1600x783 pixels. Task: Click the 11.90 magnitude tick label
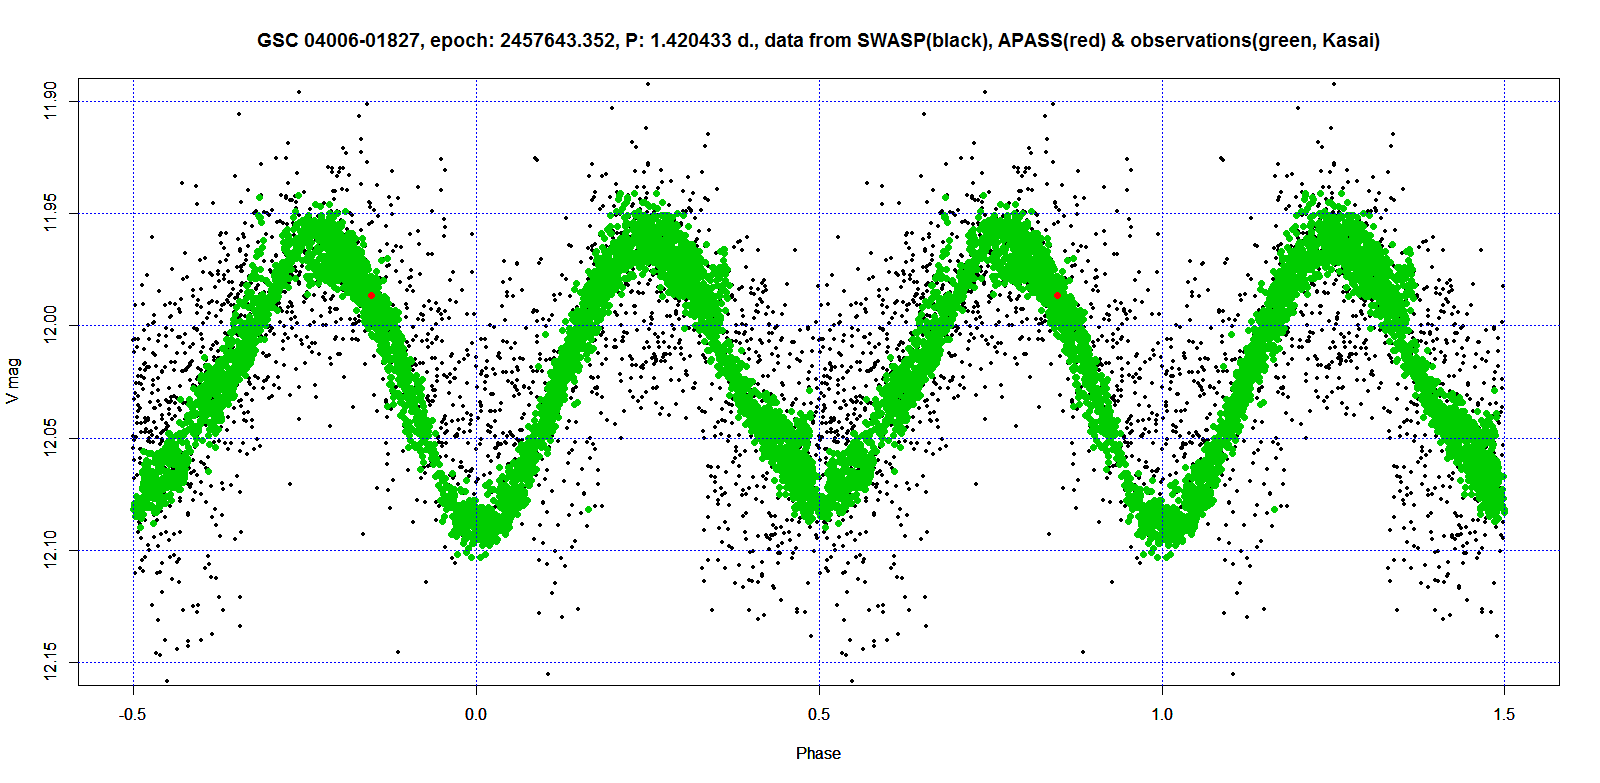tap(51, 100)
